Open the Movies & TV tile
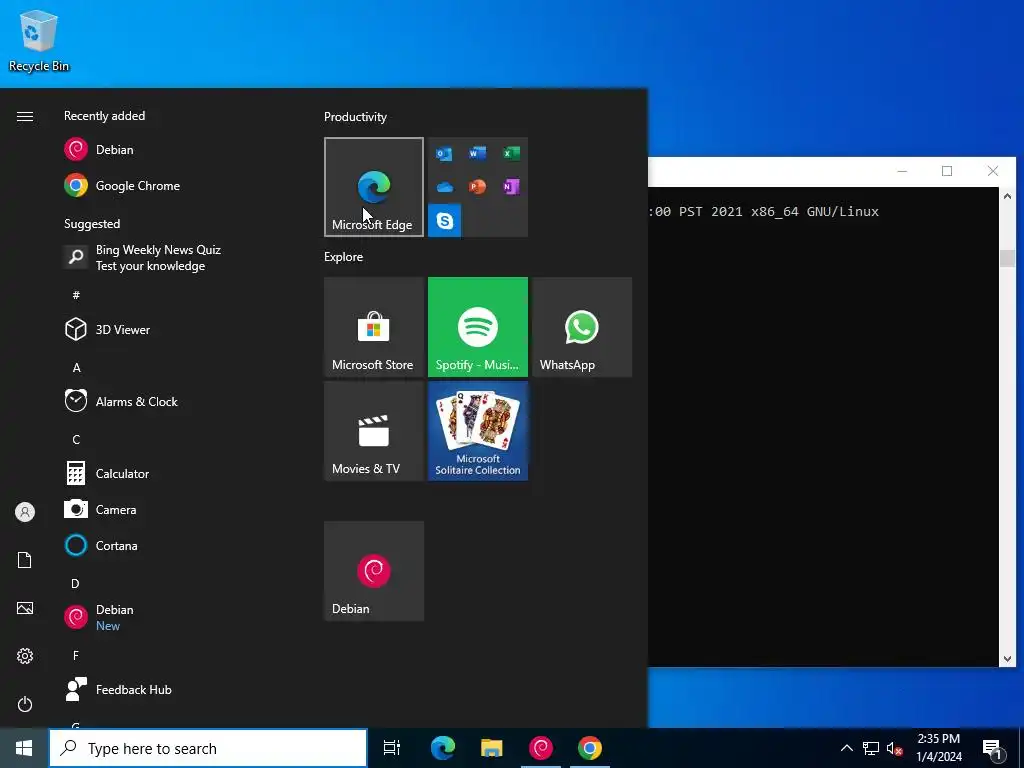 [374, 431]
